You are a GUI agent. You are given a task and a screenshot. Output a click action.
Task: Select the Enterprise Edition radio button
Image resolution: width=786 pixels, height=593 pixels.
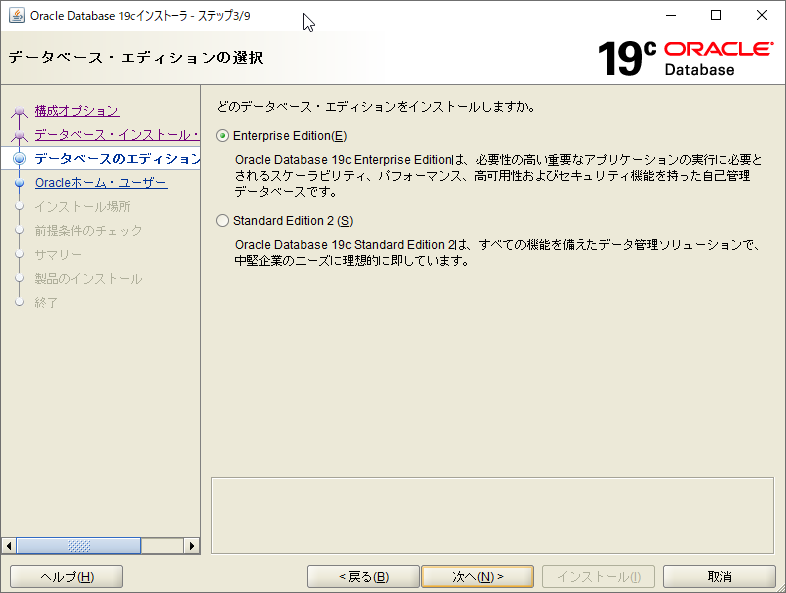point(223,136)
